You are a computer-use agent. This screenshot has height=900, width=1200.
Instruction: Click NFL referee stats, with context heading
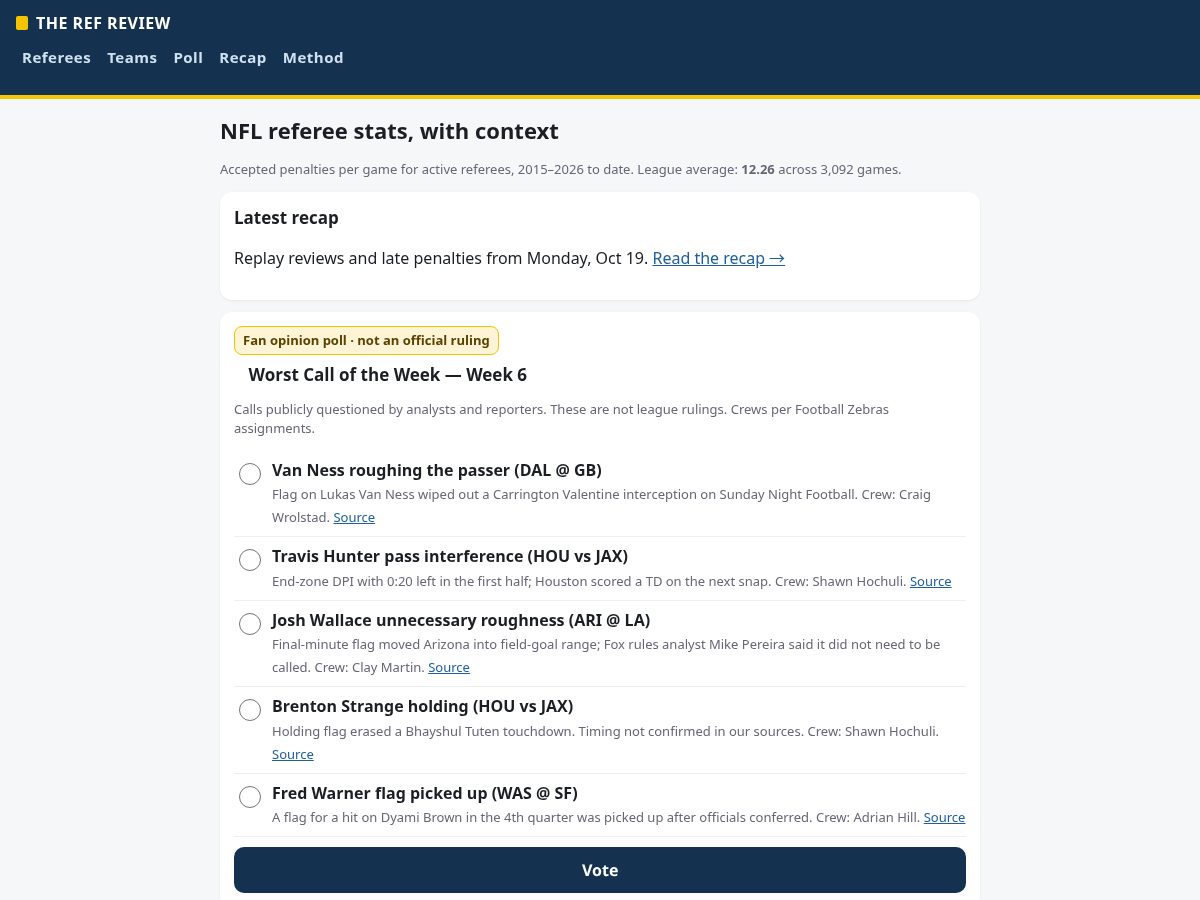[x=389, y=132]
